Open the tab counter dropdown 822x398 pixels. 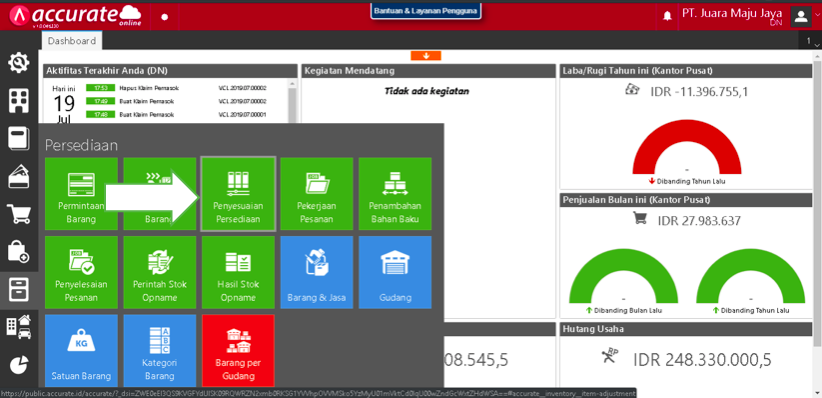coord(811,41)
